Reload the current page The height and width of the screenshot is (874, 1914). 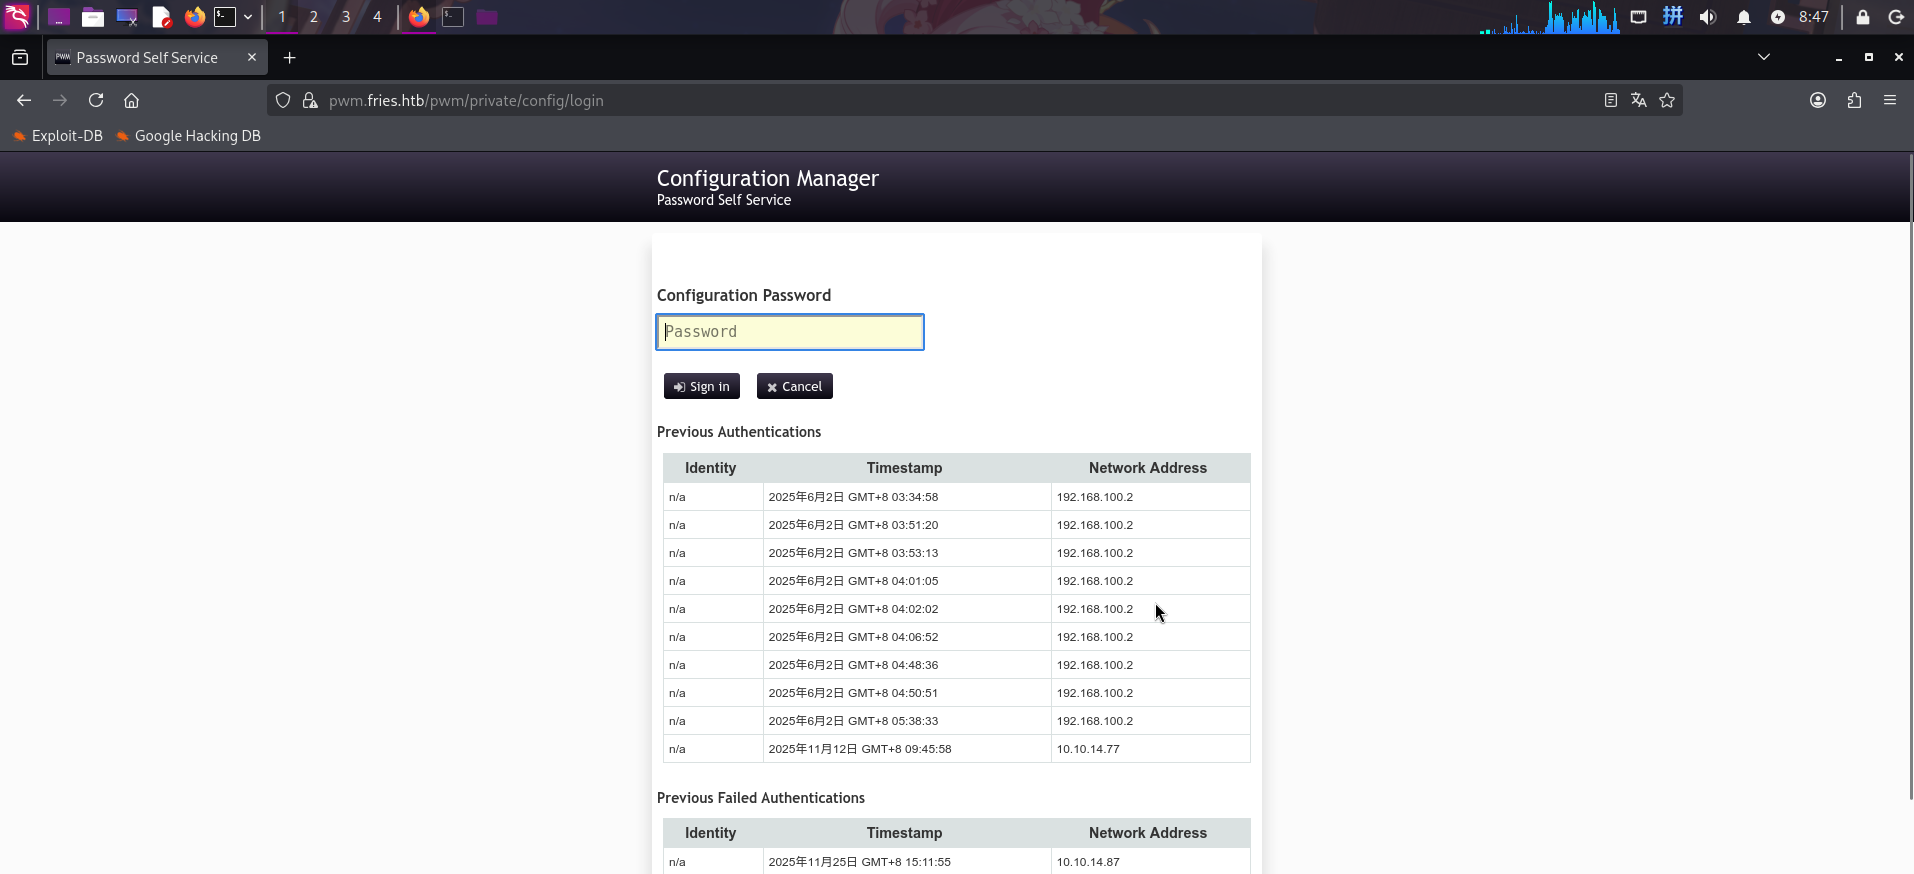pos(96,100)
